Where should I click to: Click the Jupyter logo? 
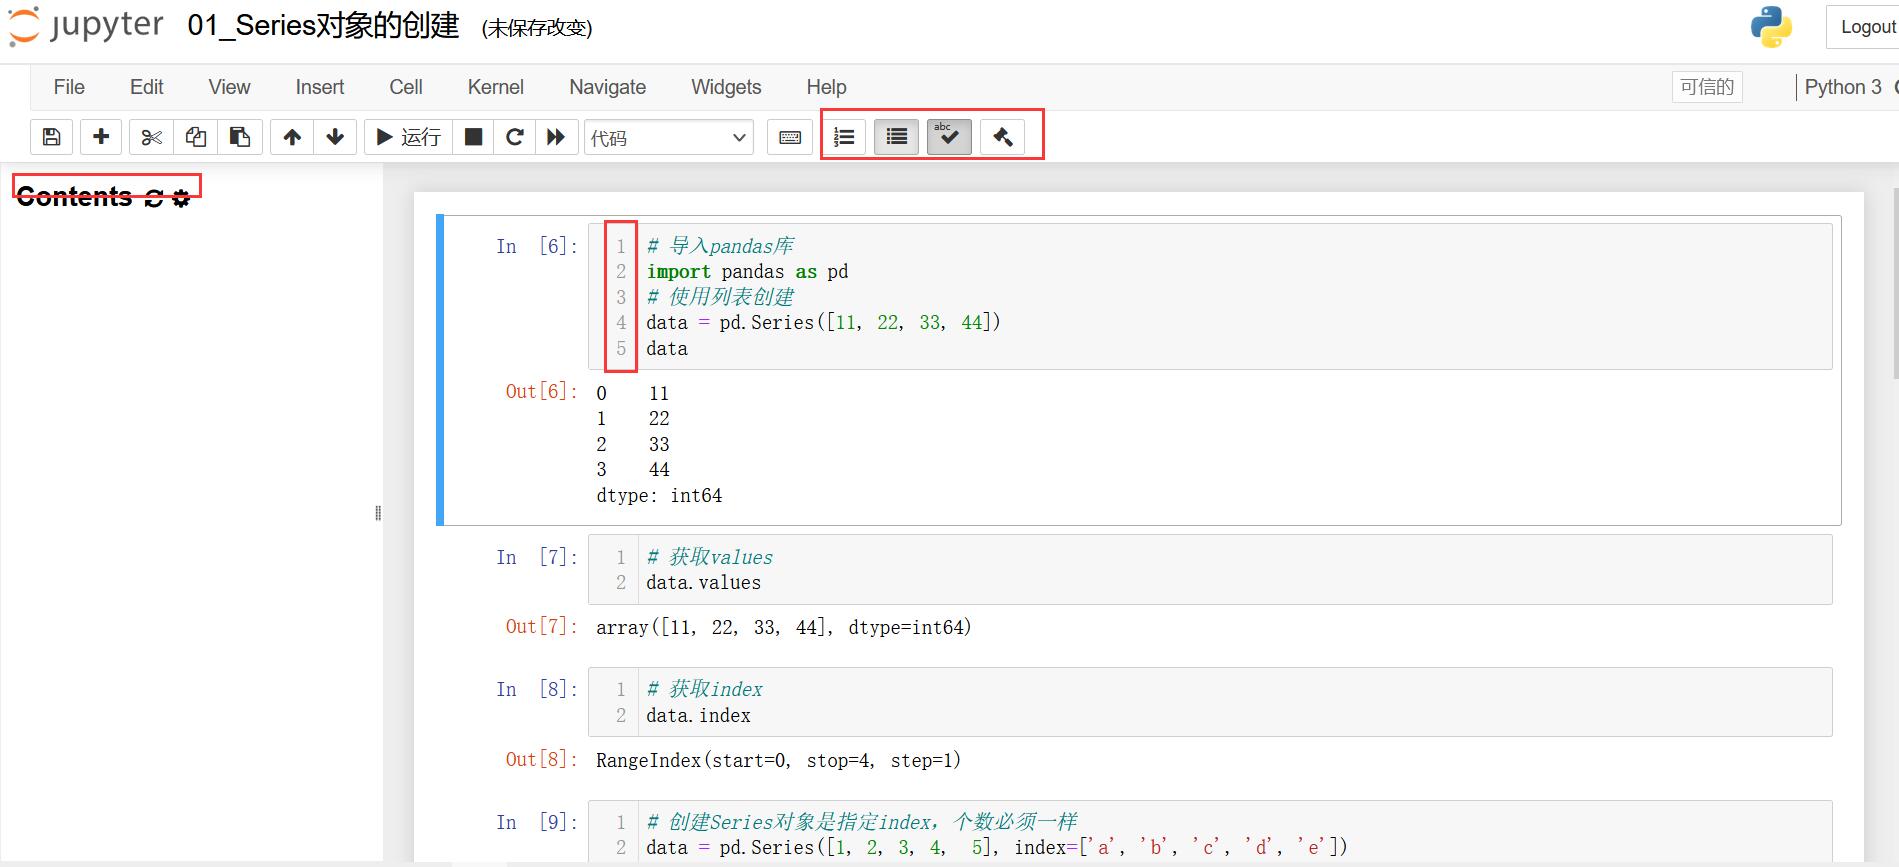point(85,26)
